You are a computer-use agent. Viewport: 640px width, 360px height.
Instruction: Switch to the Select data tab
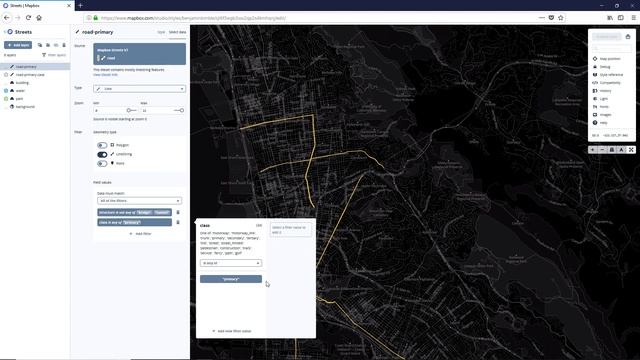pos(178,32)
